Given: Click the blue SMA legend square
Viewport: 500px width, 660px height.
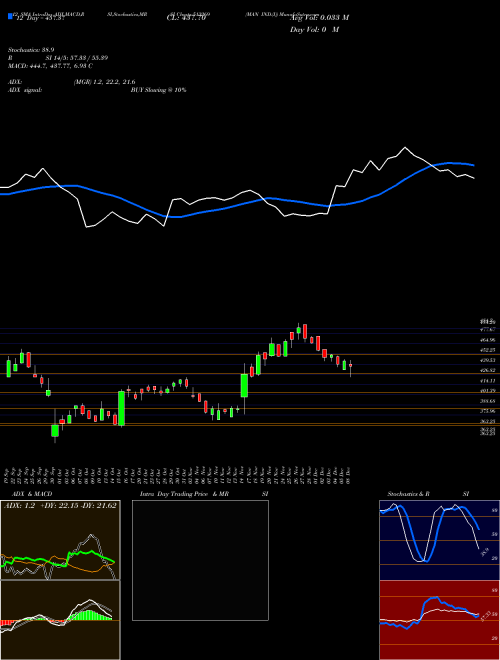Looking at the screenshot, I should (10, 16).
